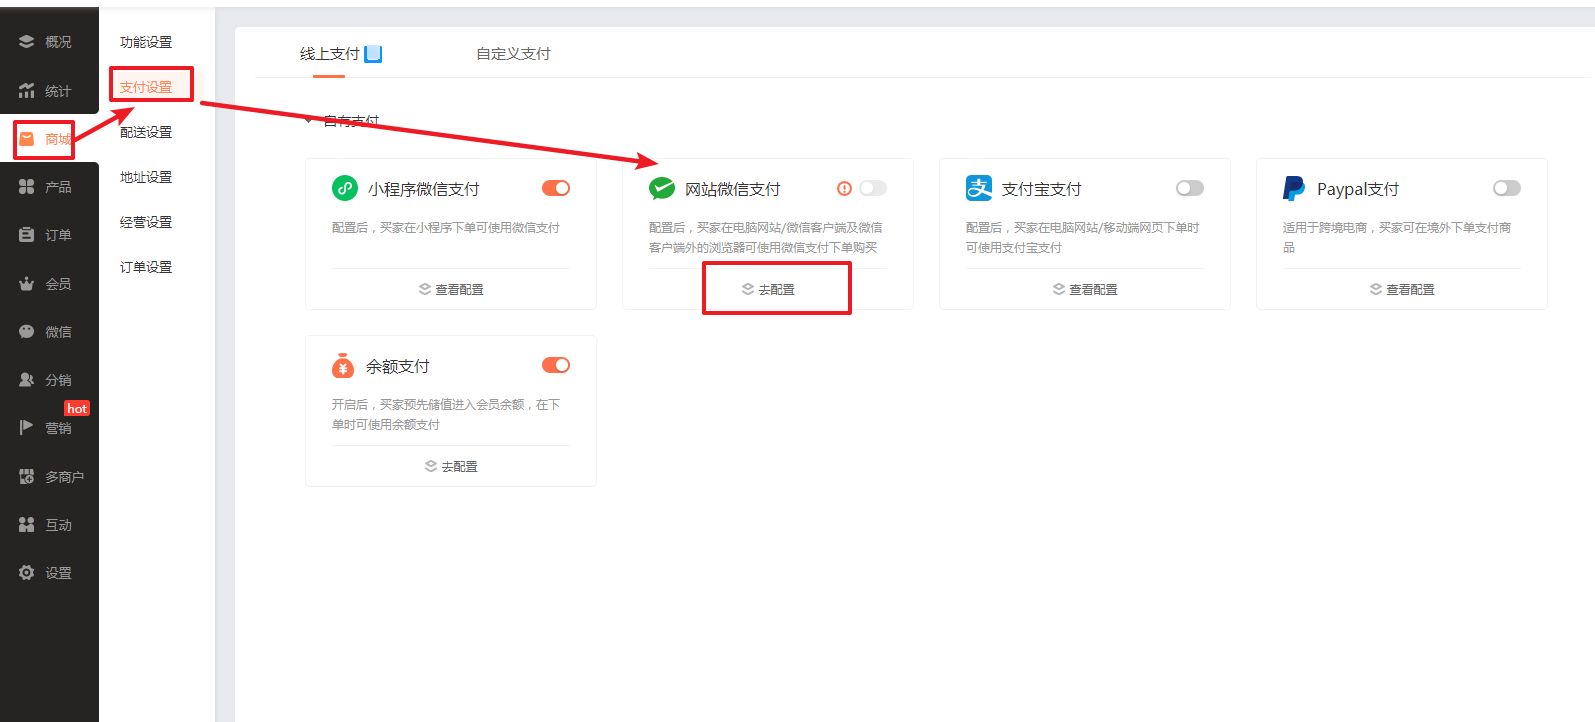
Task: Click the 小程序微信支付 green mini-program logo
Action: coord(345,188)
